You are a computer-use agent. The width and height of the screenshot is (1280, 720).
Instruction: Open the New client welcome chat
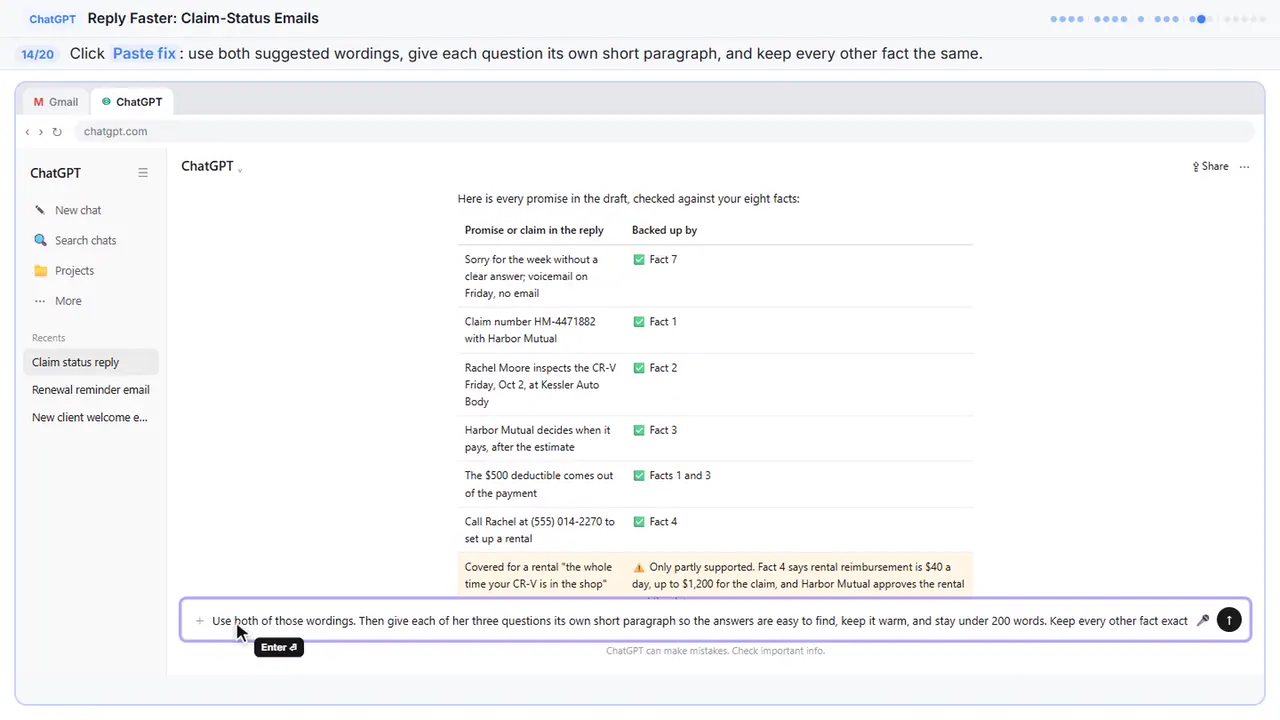tap(91, 417)
